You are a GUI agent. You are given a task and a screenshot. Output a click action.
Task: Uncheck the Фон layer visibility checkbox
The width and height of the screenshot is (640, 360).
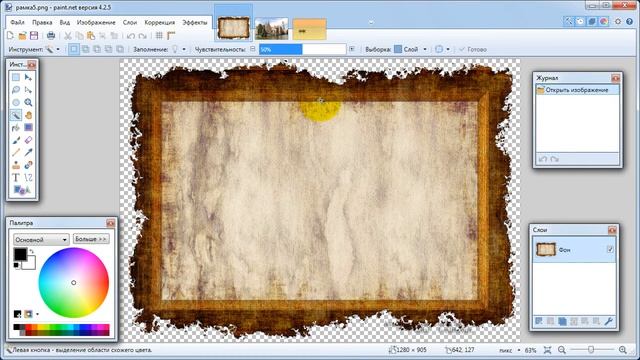pos(610,249)
